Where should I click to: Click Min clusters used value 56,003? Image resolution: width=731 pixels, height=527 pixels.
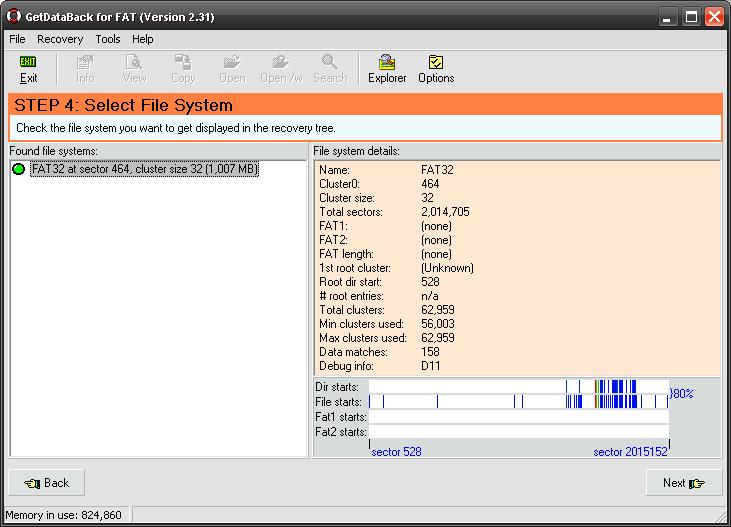pyautogui.click(x=438, y=324)
